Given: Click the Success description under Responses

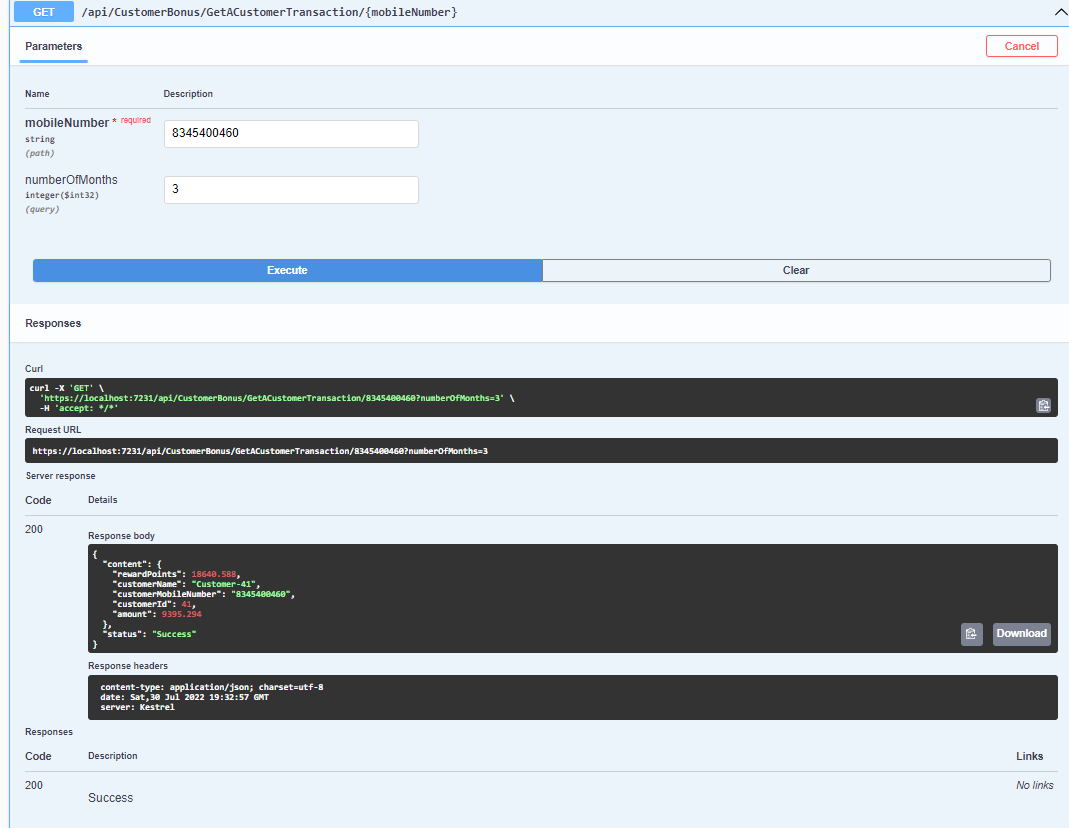Looking at the screenshot, I should point(110,797).
